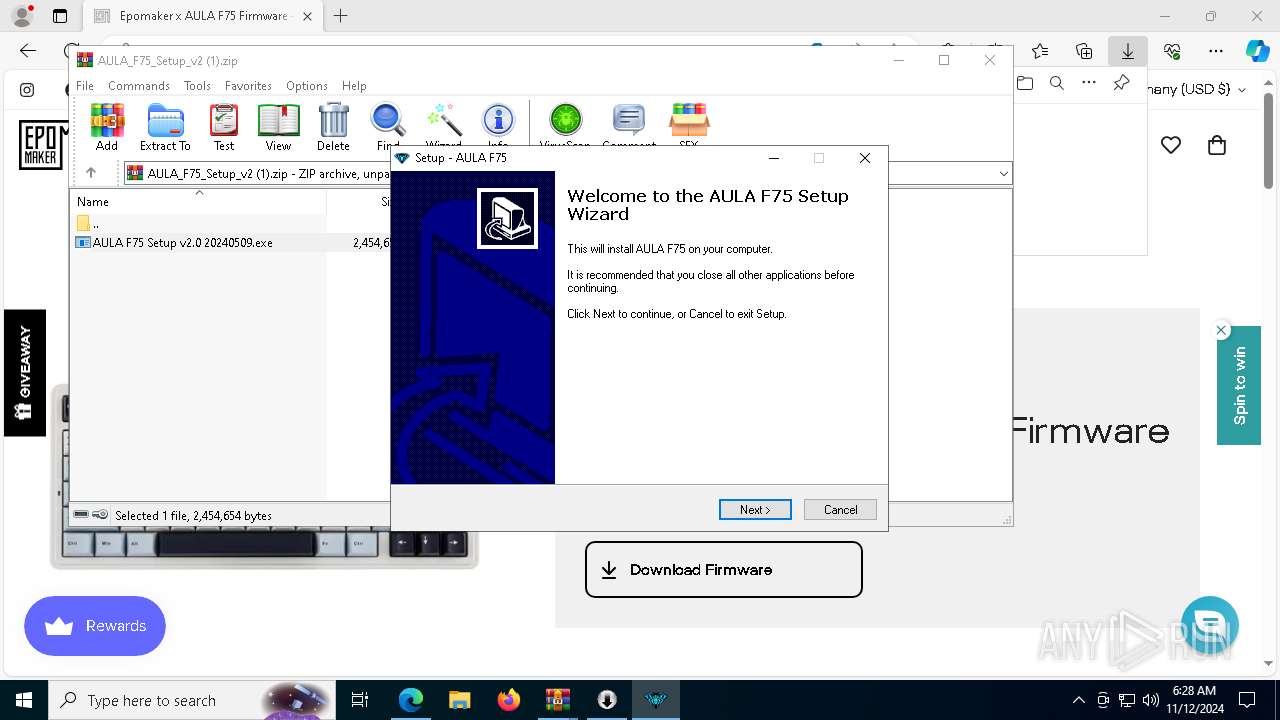Click the taskbar search box

click(x=192, y=700)
